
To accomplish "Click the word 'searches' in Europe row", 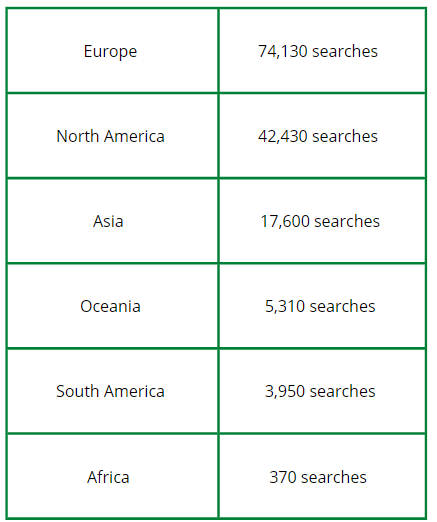I will click(345, 51).
